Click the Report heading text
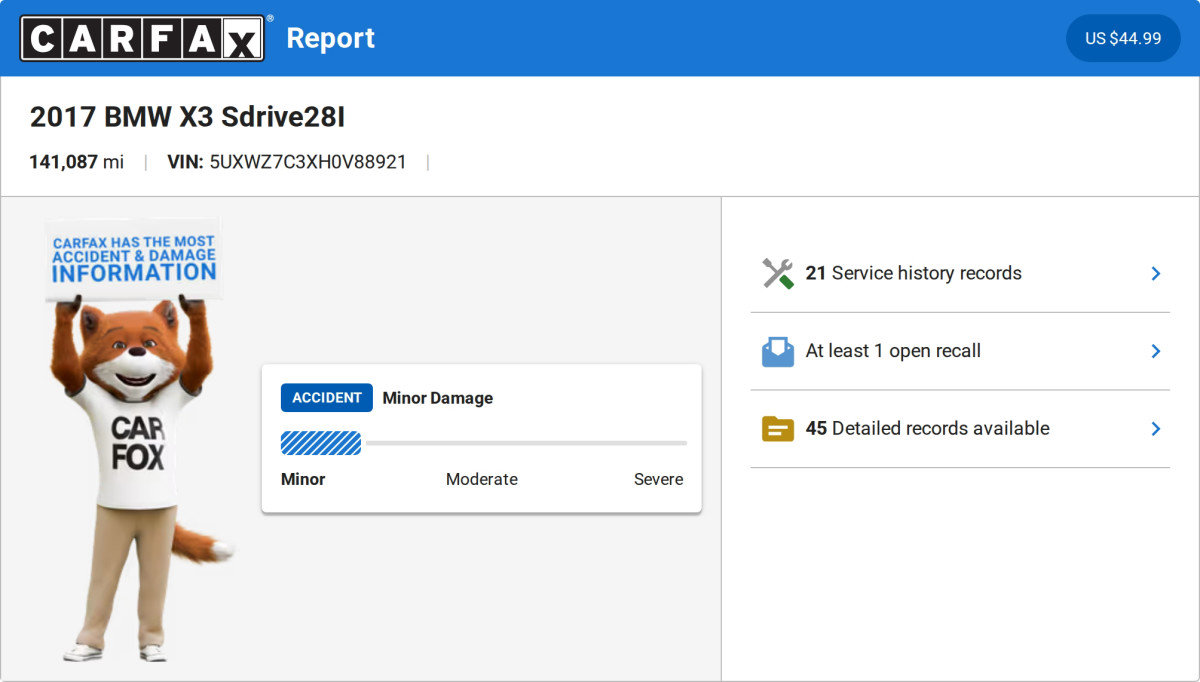This screenshot has width=1200, height=682. click(330, 38)
